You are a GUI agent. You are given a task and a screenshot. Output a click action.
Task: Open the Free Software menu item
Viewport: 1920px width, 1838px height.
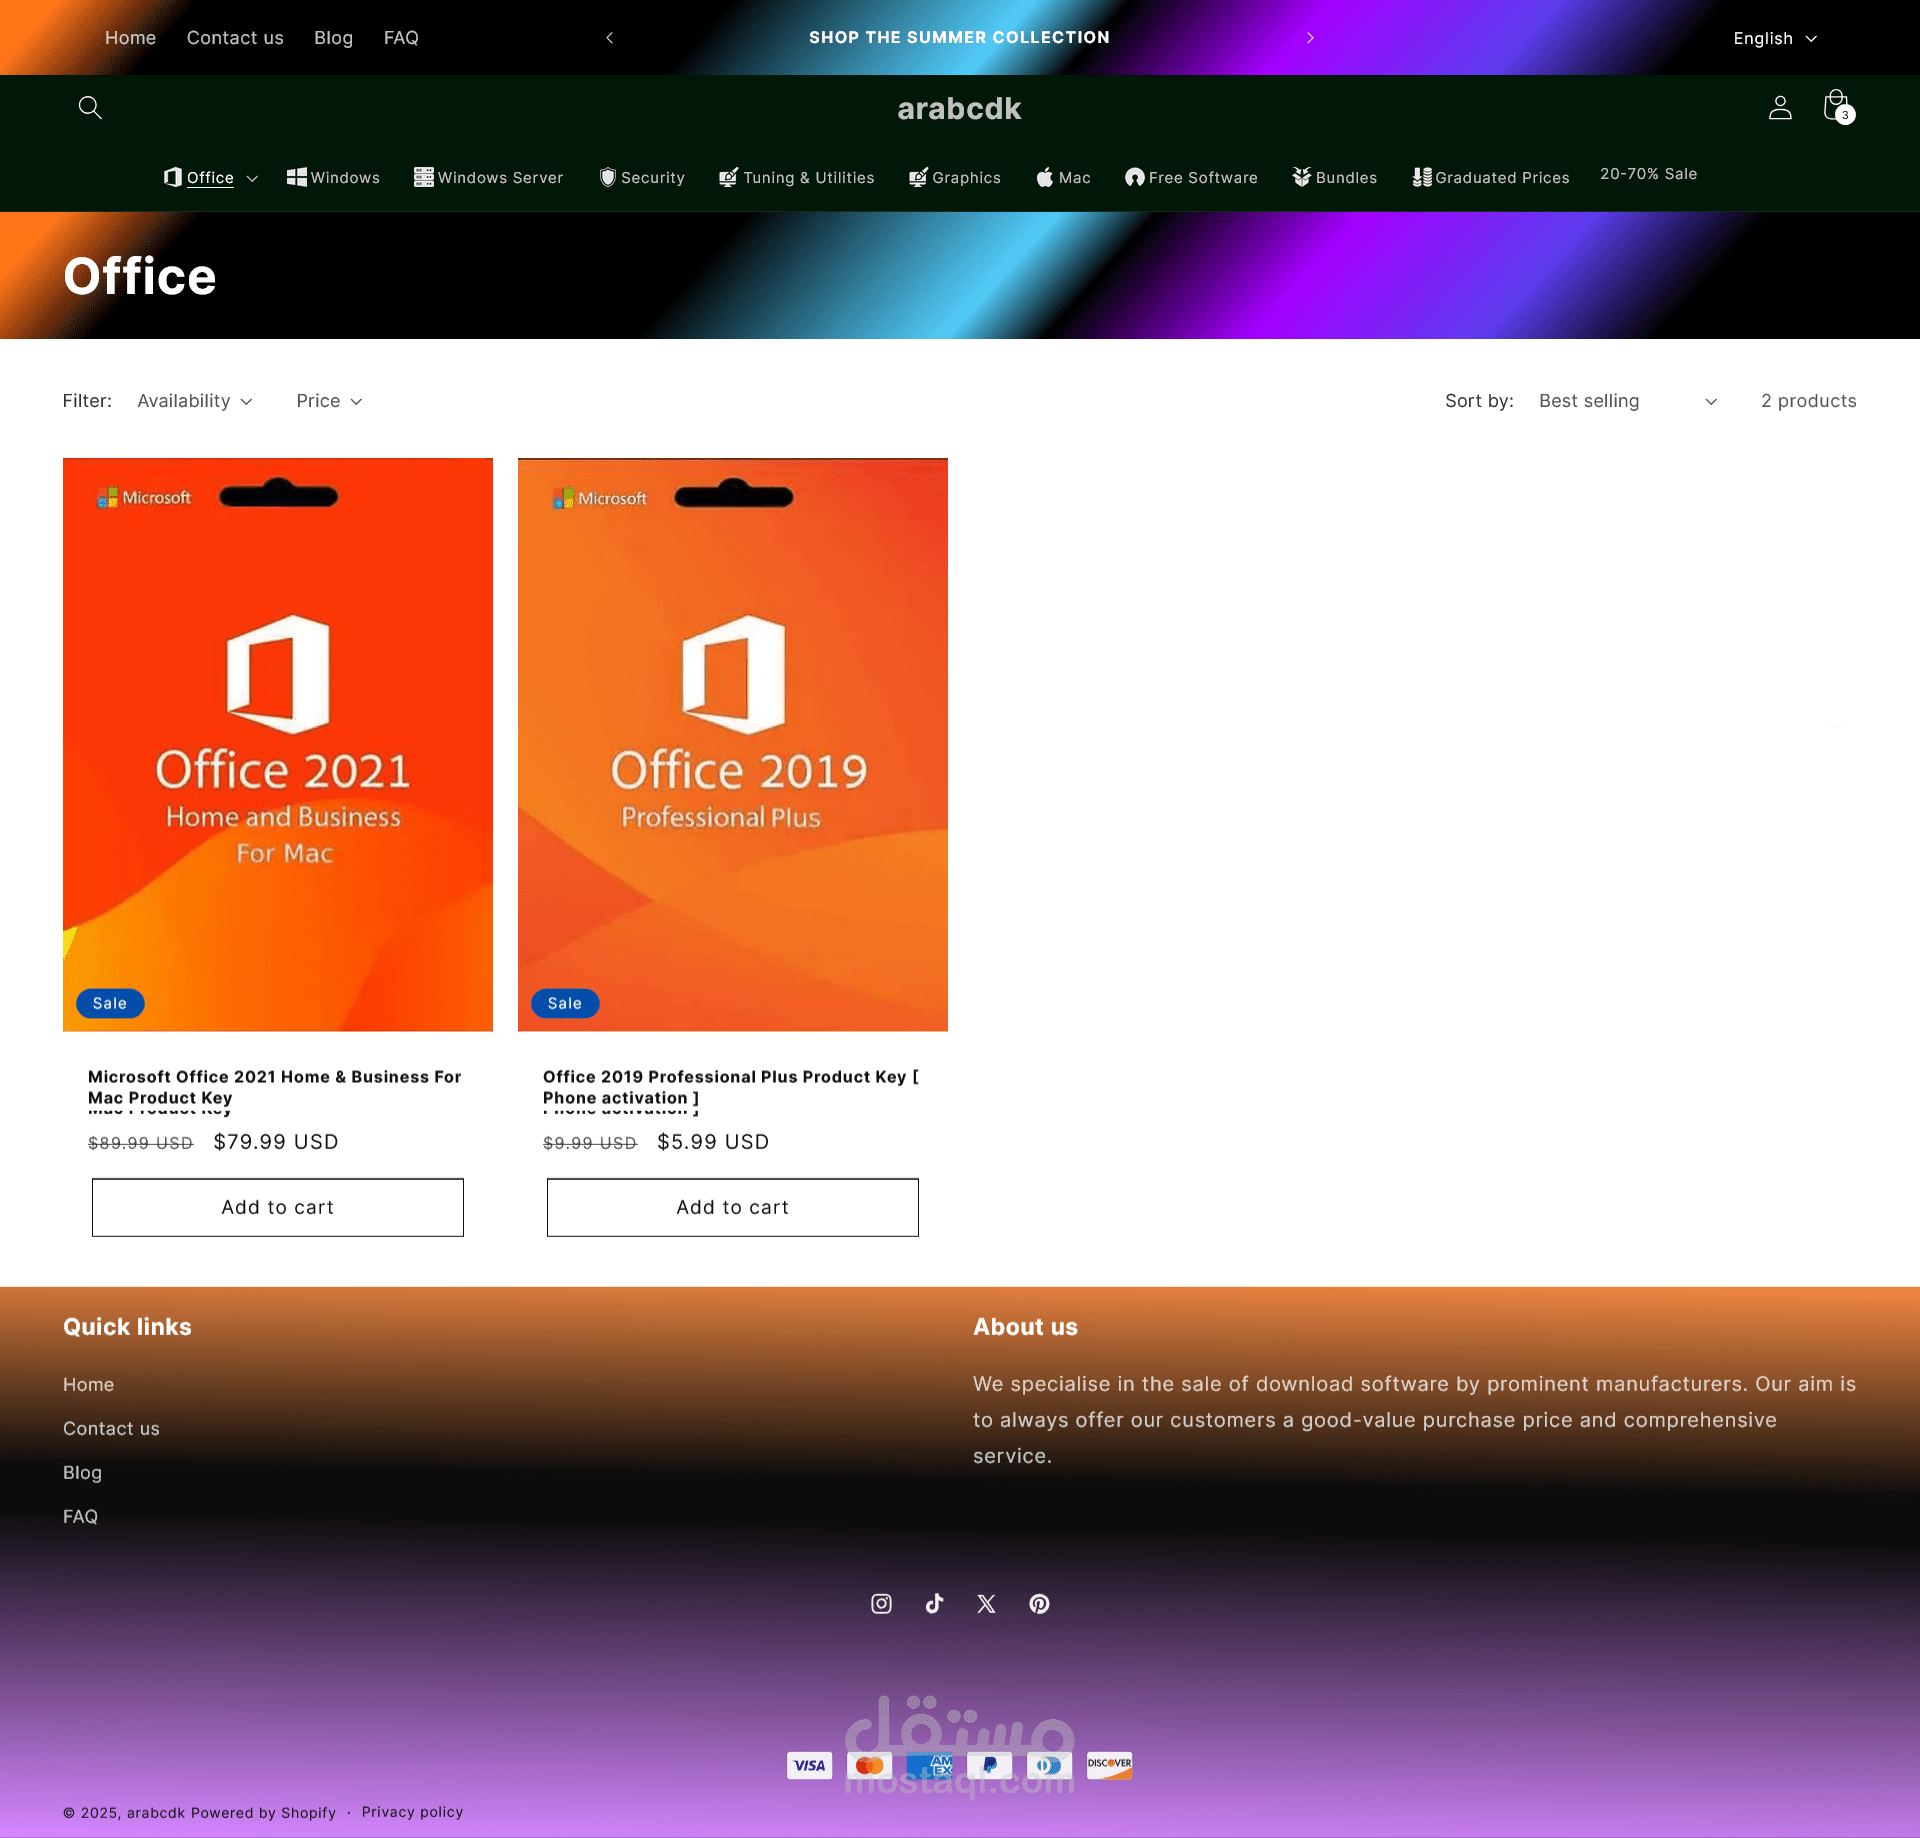pyautogui.click(x=1191, y=177)
